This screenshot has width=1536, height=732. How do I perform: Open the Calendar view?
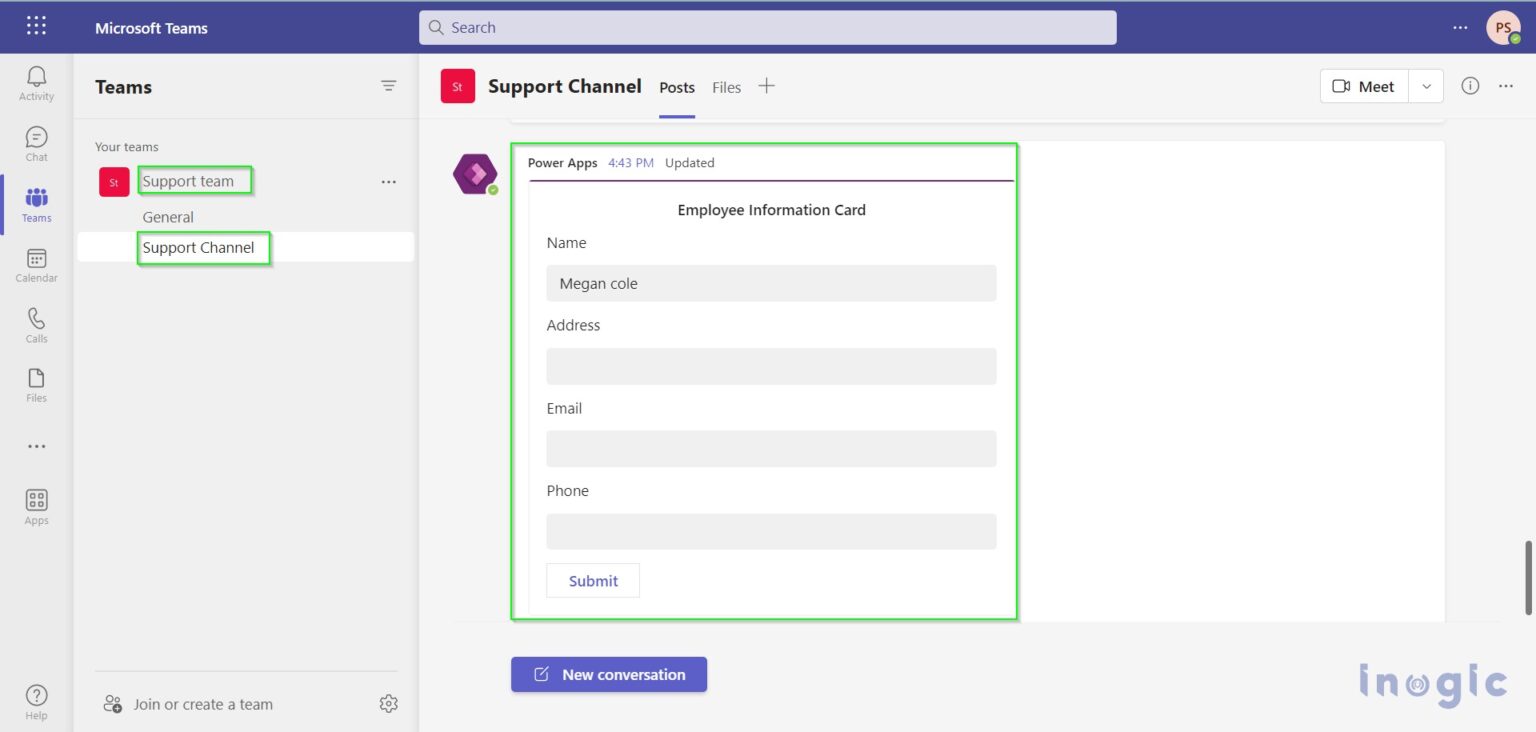tap(36, 262)
